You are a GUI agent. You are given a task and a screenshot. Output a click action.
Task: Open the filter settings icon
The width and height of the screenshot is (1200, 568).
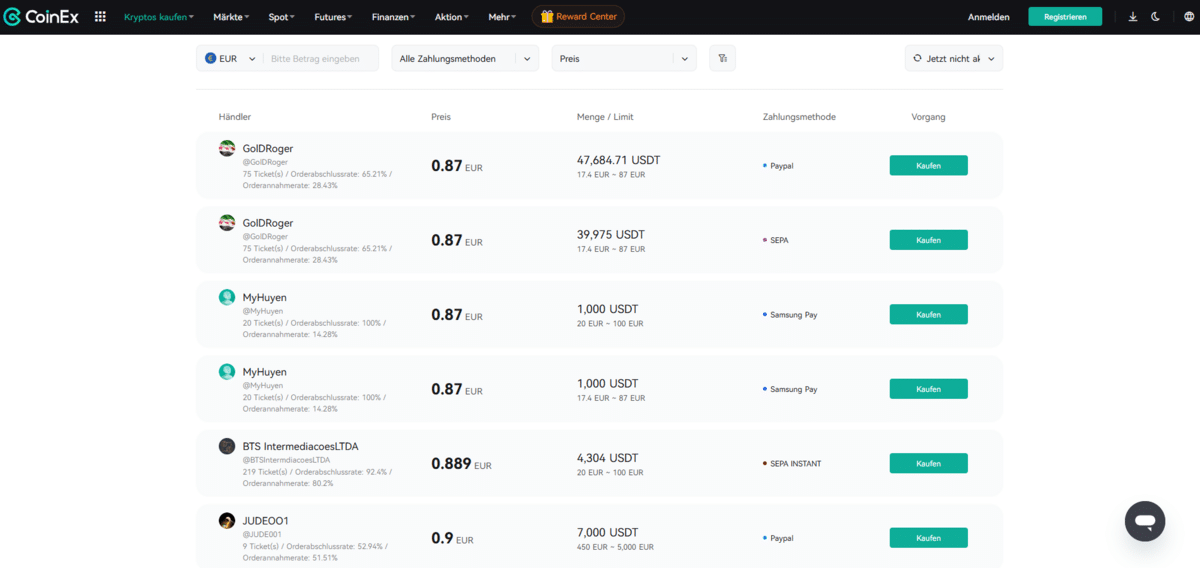coord(722,58)
